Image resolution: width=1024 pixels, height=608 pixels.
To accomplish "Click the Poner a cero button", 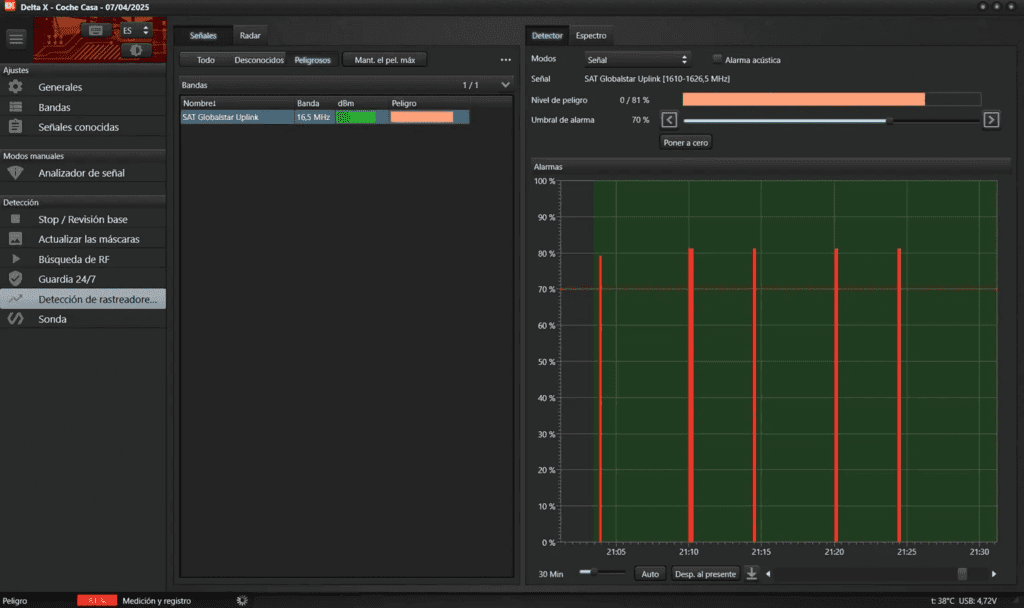I will (x=686, y=143).
